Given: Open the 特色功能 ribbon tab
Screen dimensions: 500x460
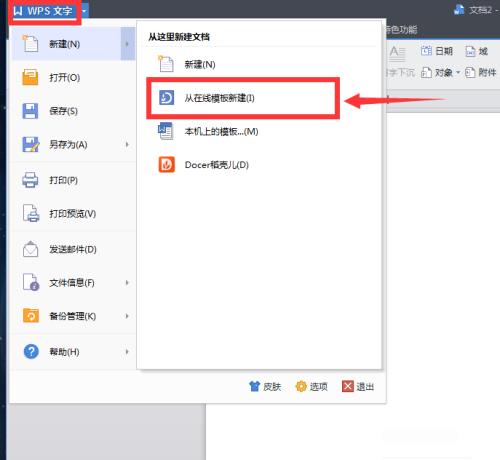Looking at the screenshot, I should [401, 30].
